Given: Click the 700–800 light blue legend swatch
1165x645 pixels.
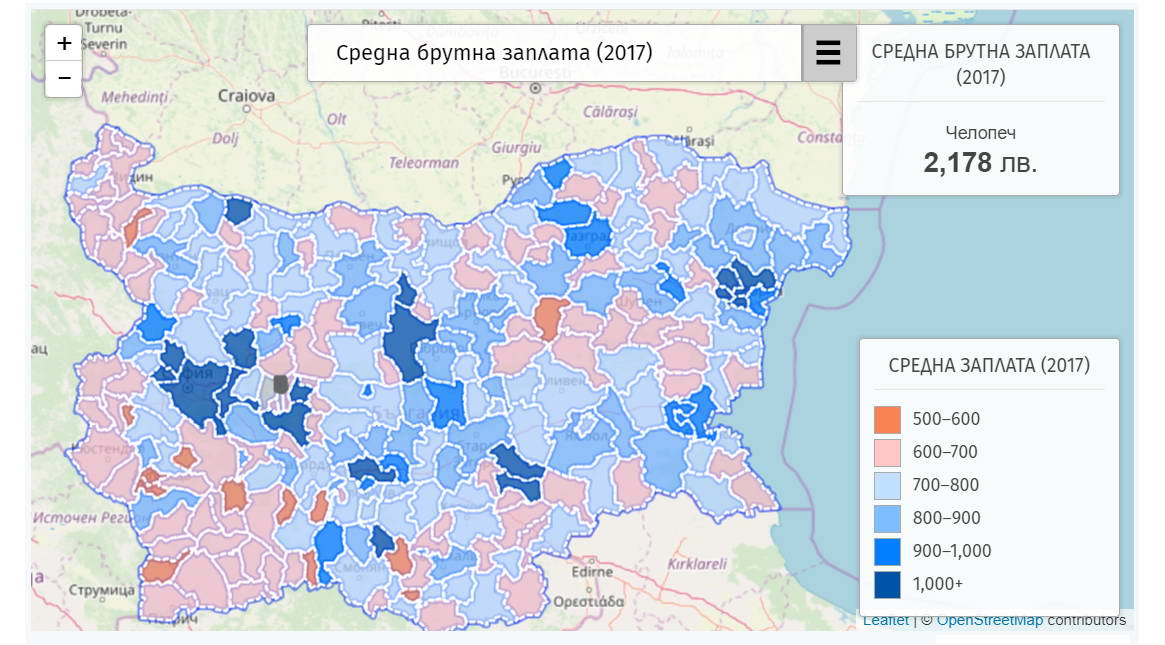Looking at the screenshot, I should (x=887, y=485).
